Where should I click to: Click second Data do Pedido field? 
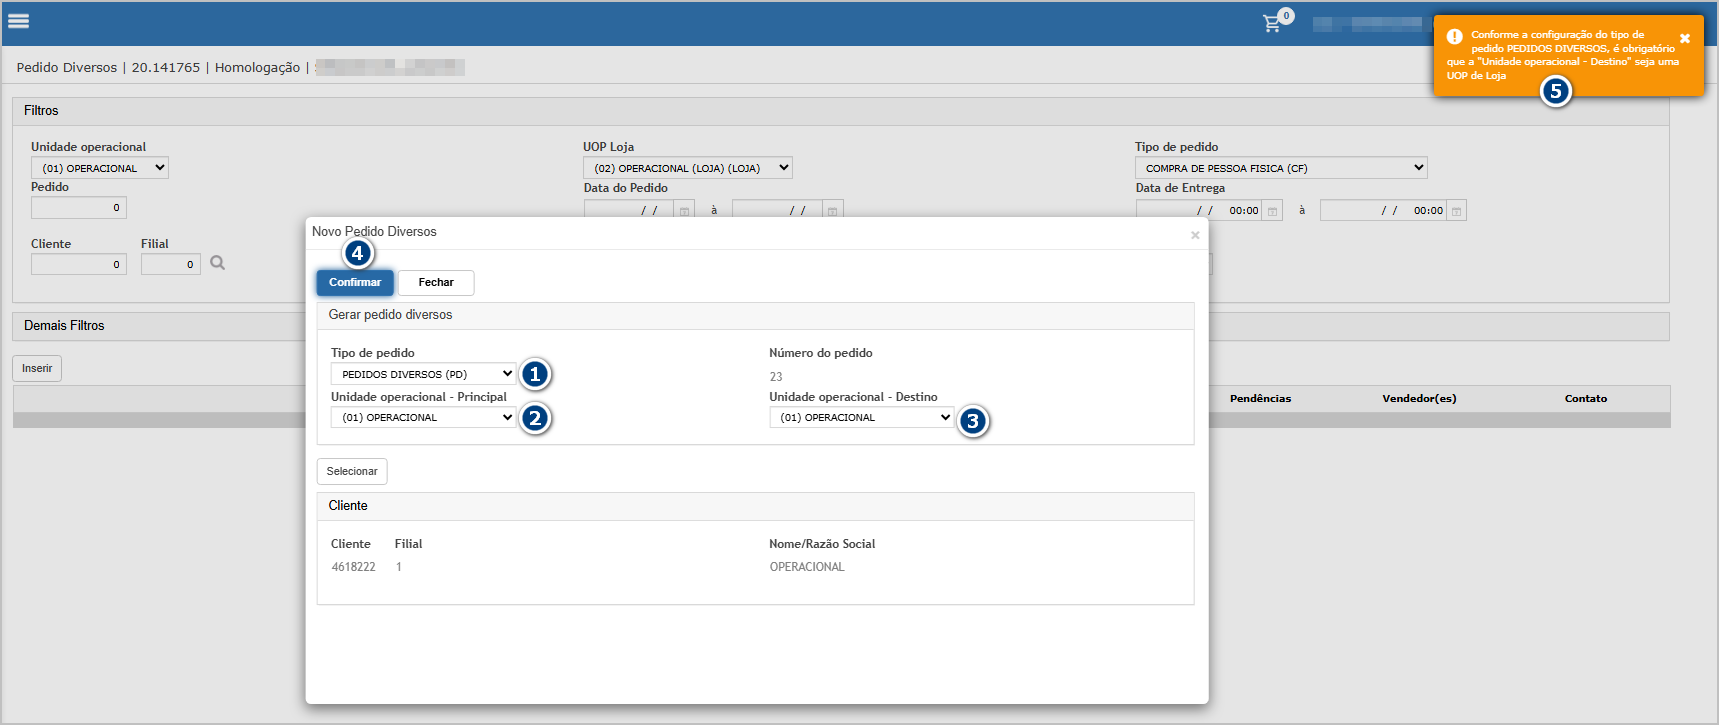point(777,211)
